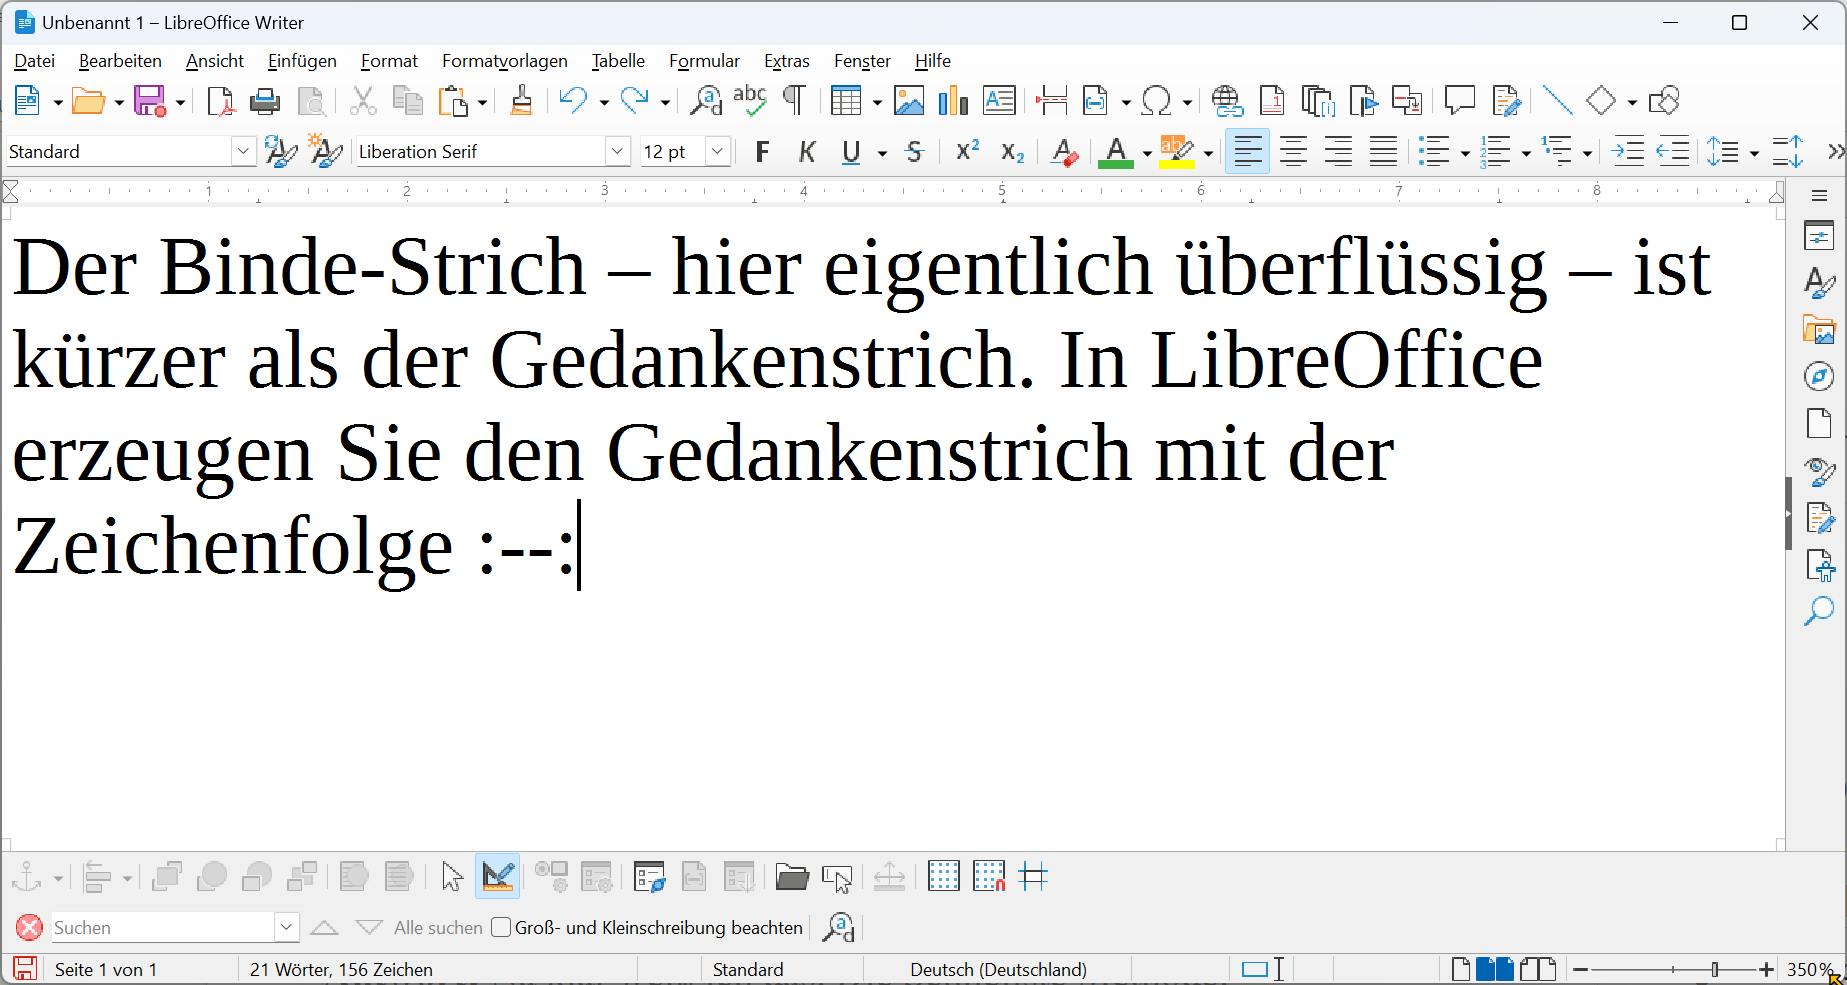Enable Groß- und Kleinschreibung beachten checkbox
The image size is (1847, 985).
click(x=501, y=928)
